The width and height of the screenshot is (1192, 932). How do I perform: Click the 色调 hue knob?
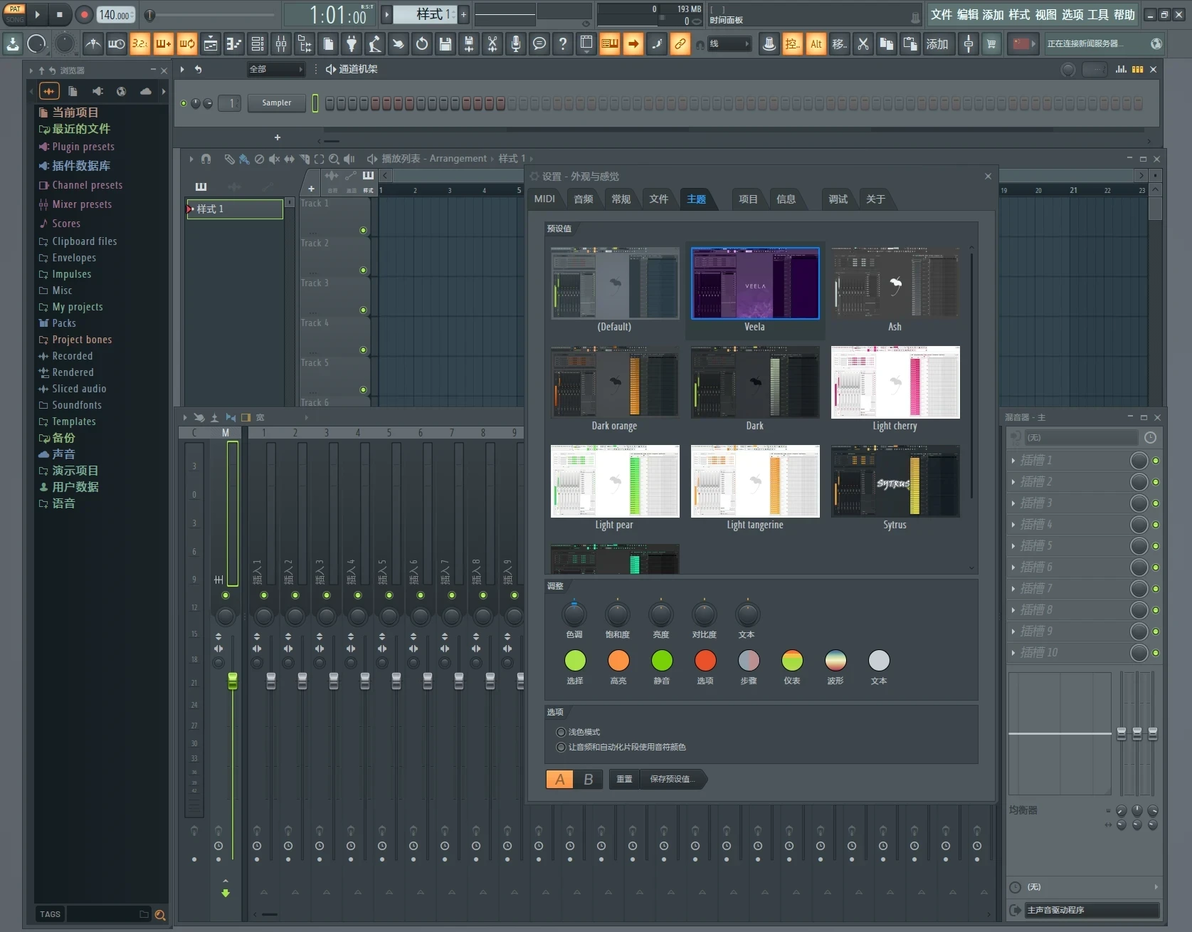coord(574,614)
